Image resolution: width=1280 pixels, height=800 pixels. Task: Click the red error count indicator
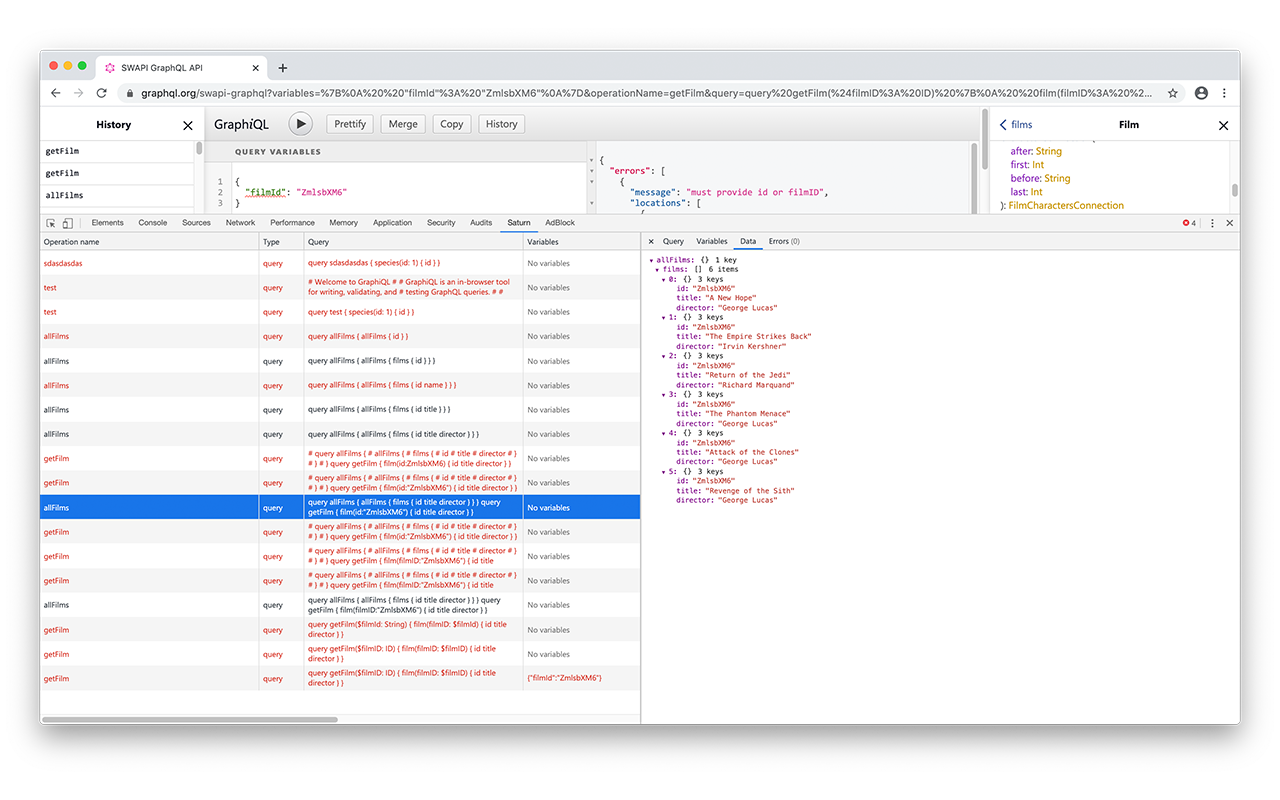pyautogui.click(x=1189, y=223)
